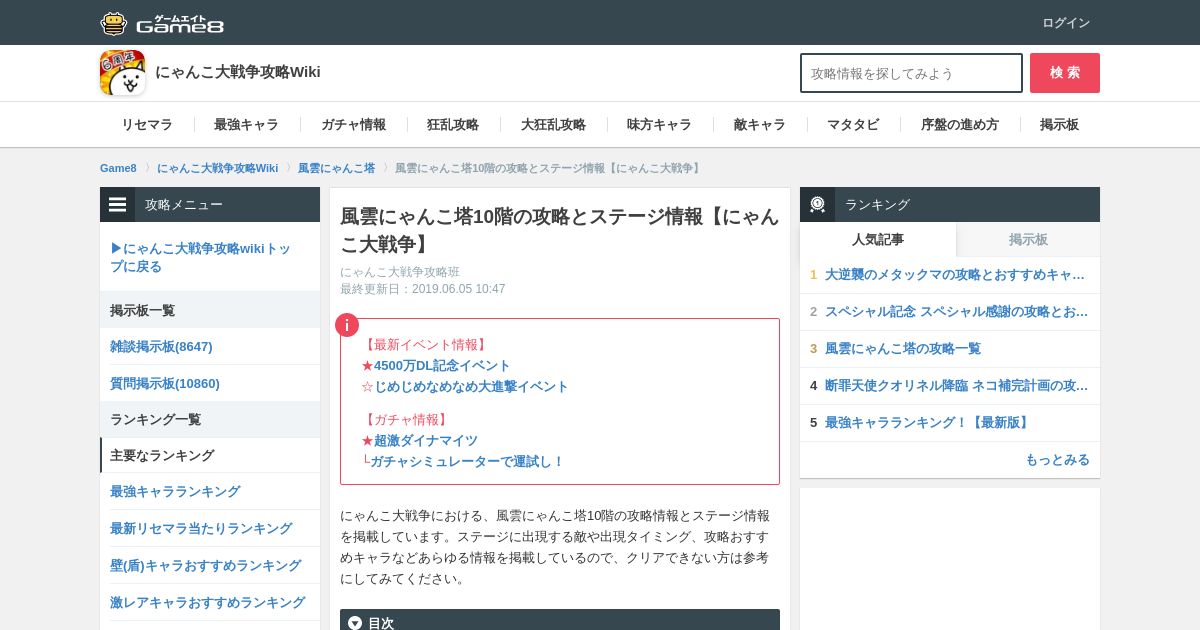Viewport: 1200px width, 630px height.
Task: Open the 味方キャラ menu item
Action: click(x=659, y=125)
